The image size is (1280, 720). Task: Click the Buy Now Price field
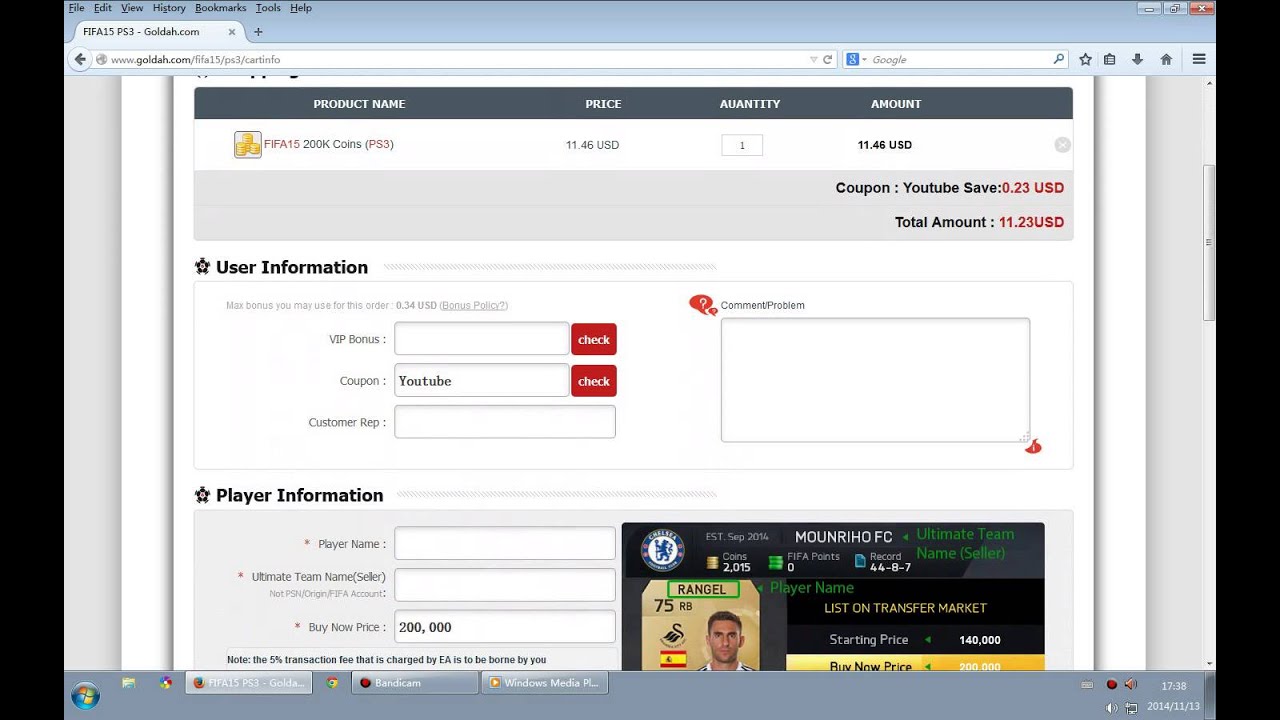coord(505,627)
